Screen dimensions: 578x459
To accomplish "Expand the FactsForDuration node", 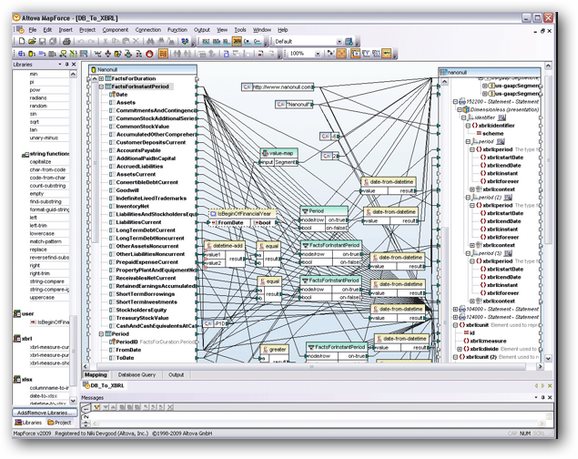I will tap(101, 79).
